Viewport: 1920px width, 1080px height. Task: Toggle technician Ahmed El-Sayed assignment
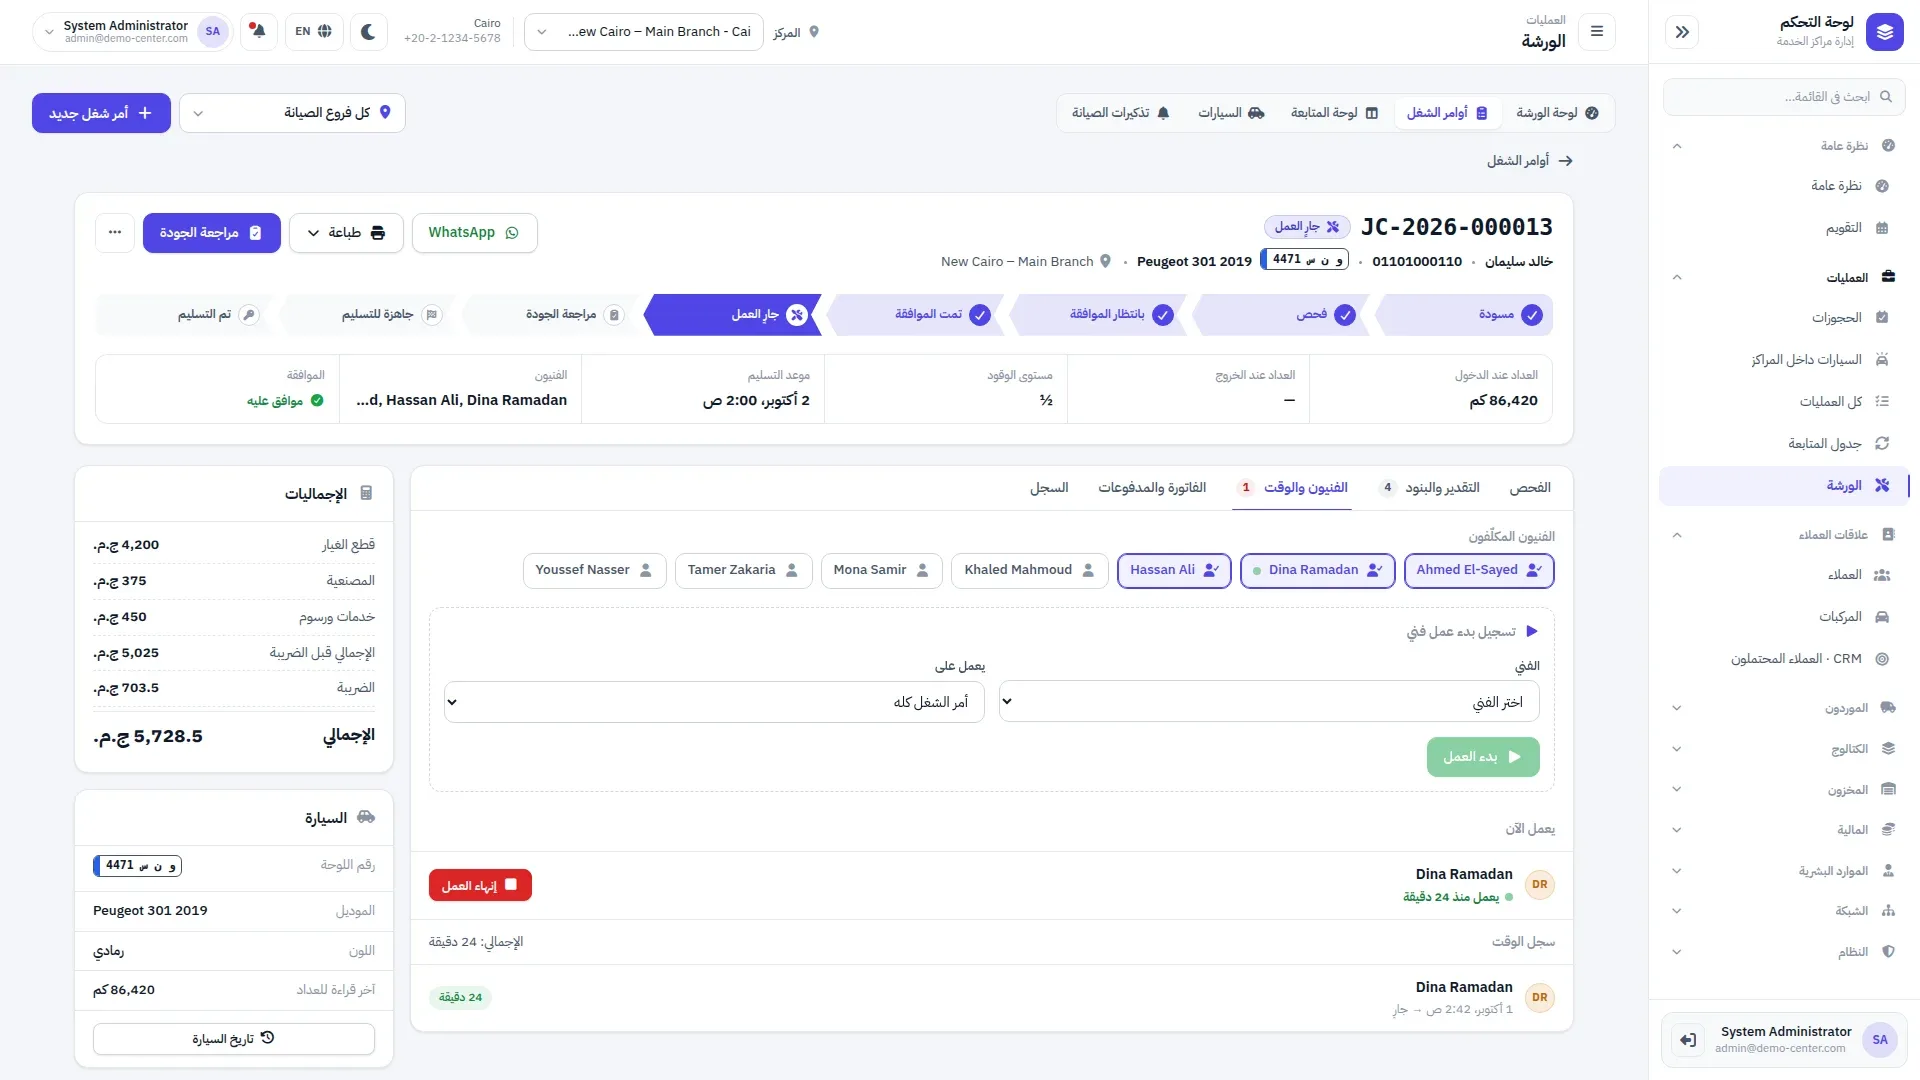pyautogui.click(x=1479, y=570)
